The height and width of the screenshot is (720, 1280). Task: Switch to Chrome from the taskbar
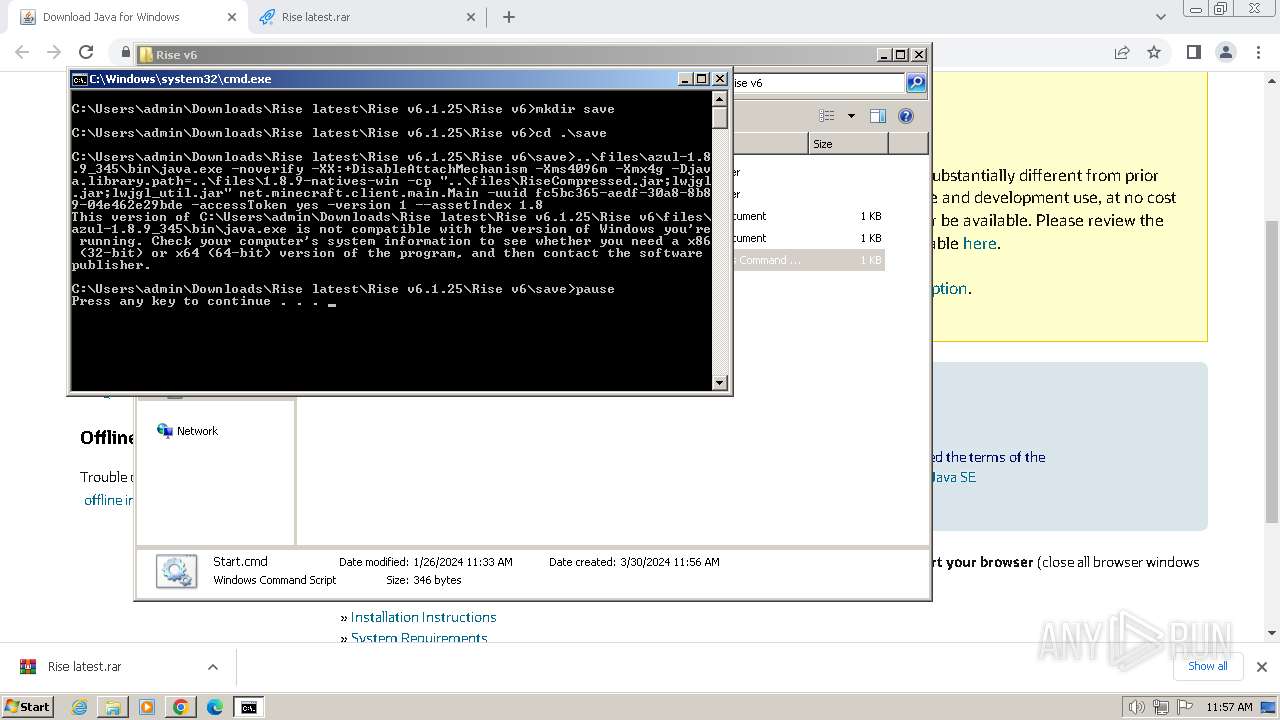pos(181,707)
